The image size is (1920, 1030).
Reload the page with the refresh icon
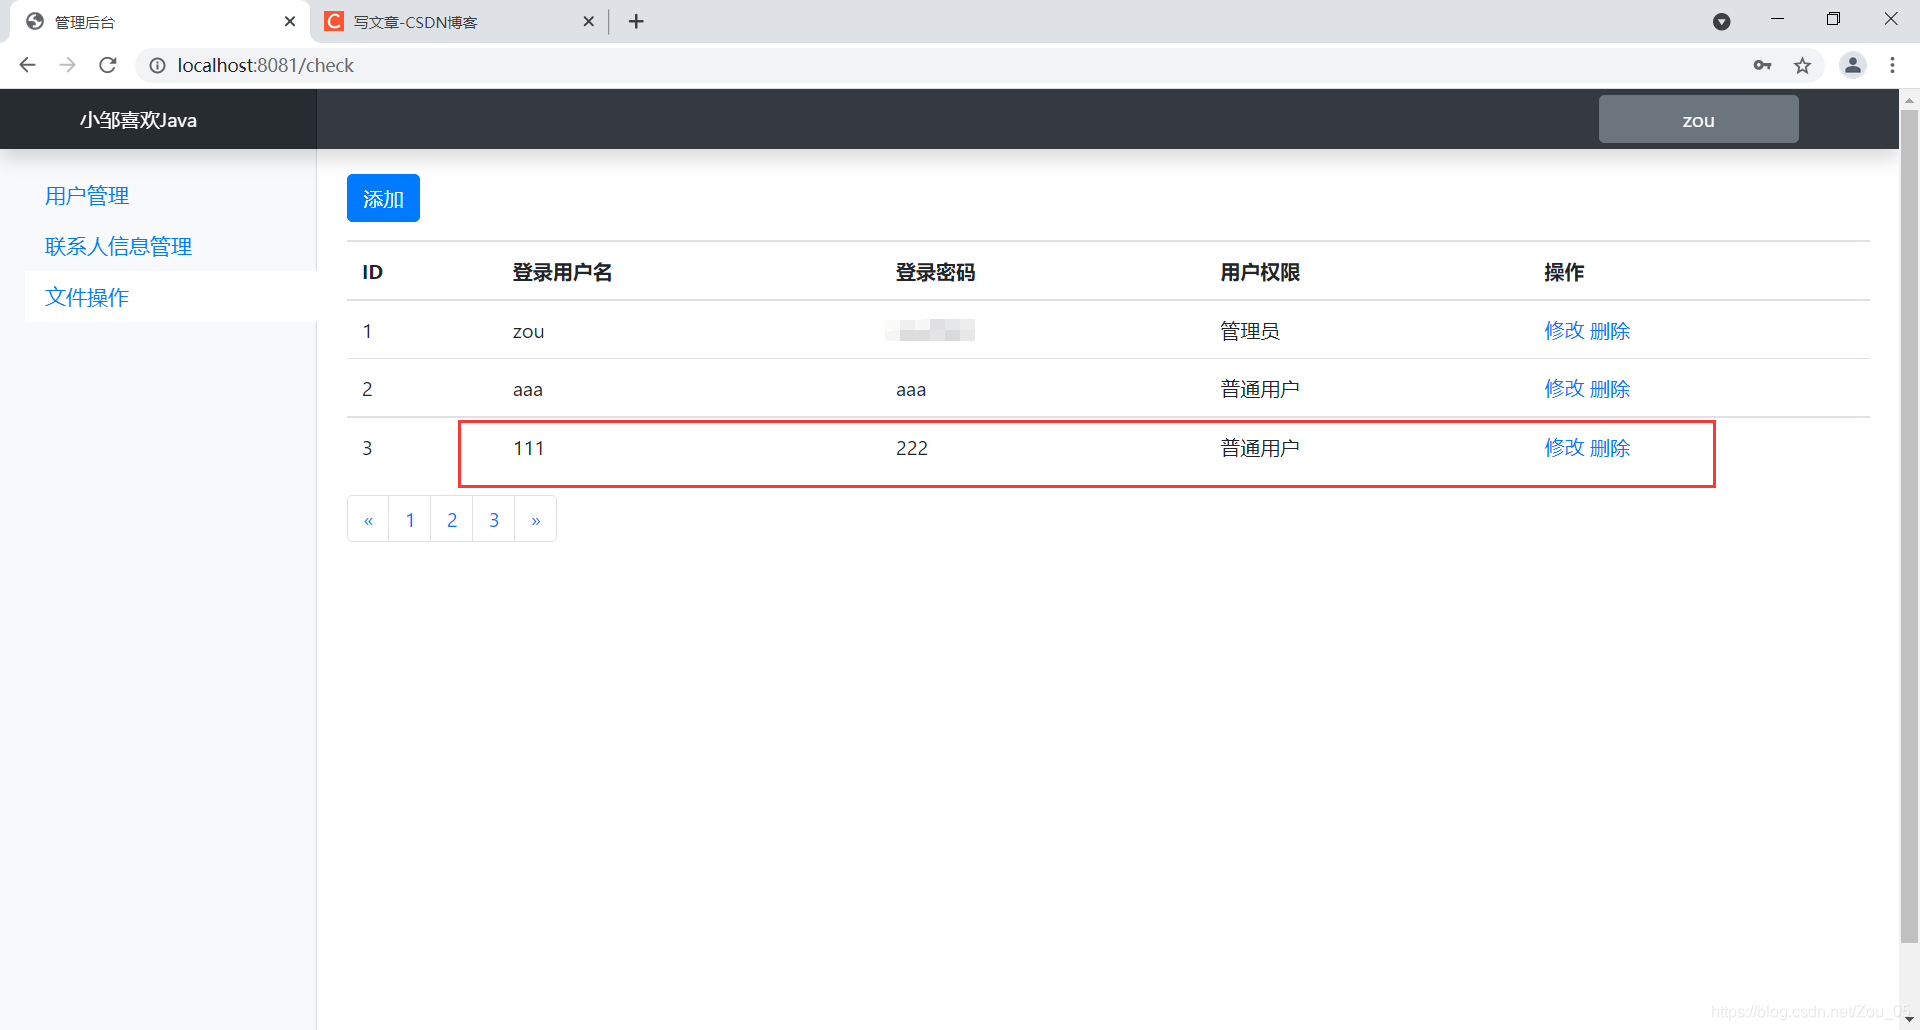click(108, 65)
